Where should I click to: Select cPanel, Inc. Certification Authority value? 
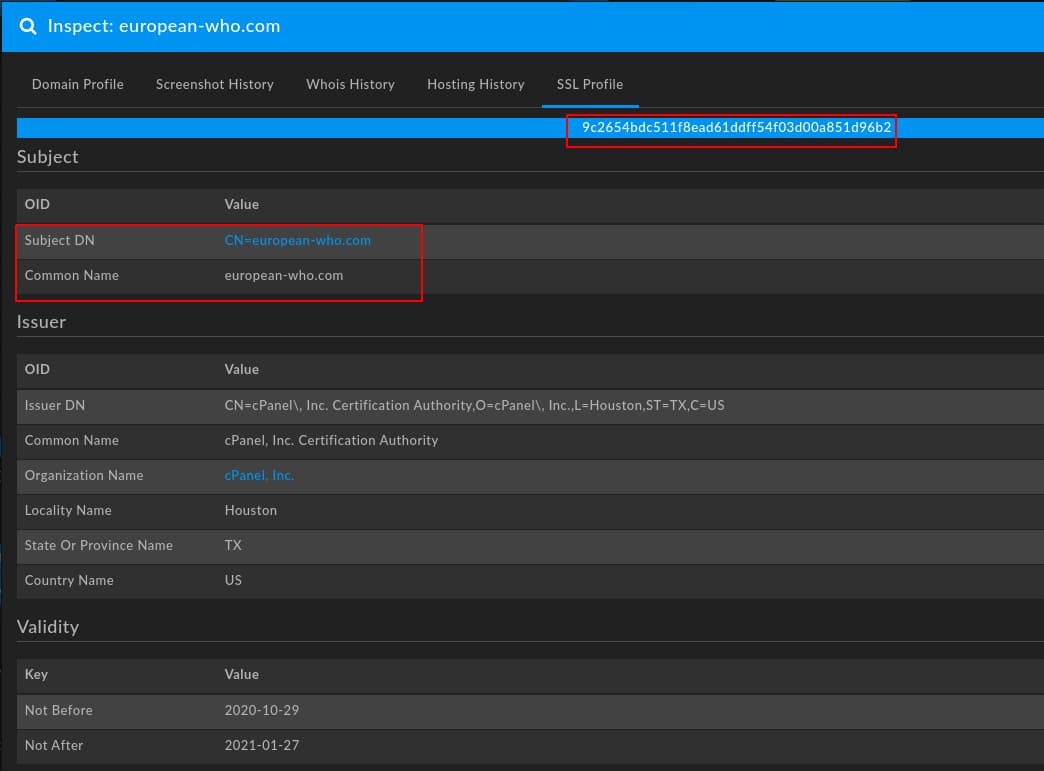pos(331,441)
